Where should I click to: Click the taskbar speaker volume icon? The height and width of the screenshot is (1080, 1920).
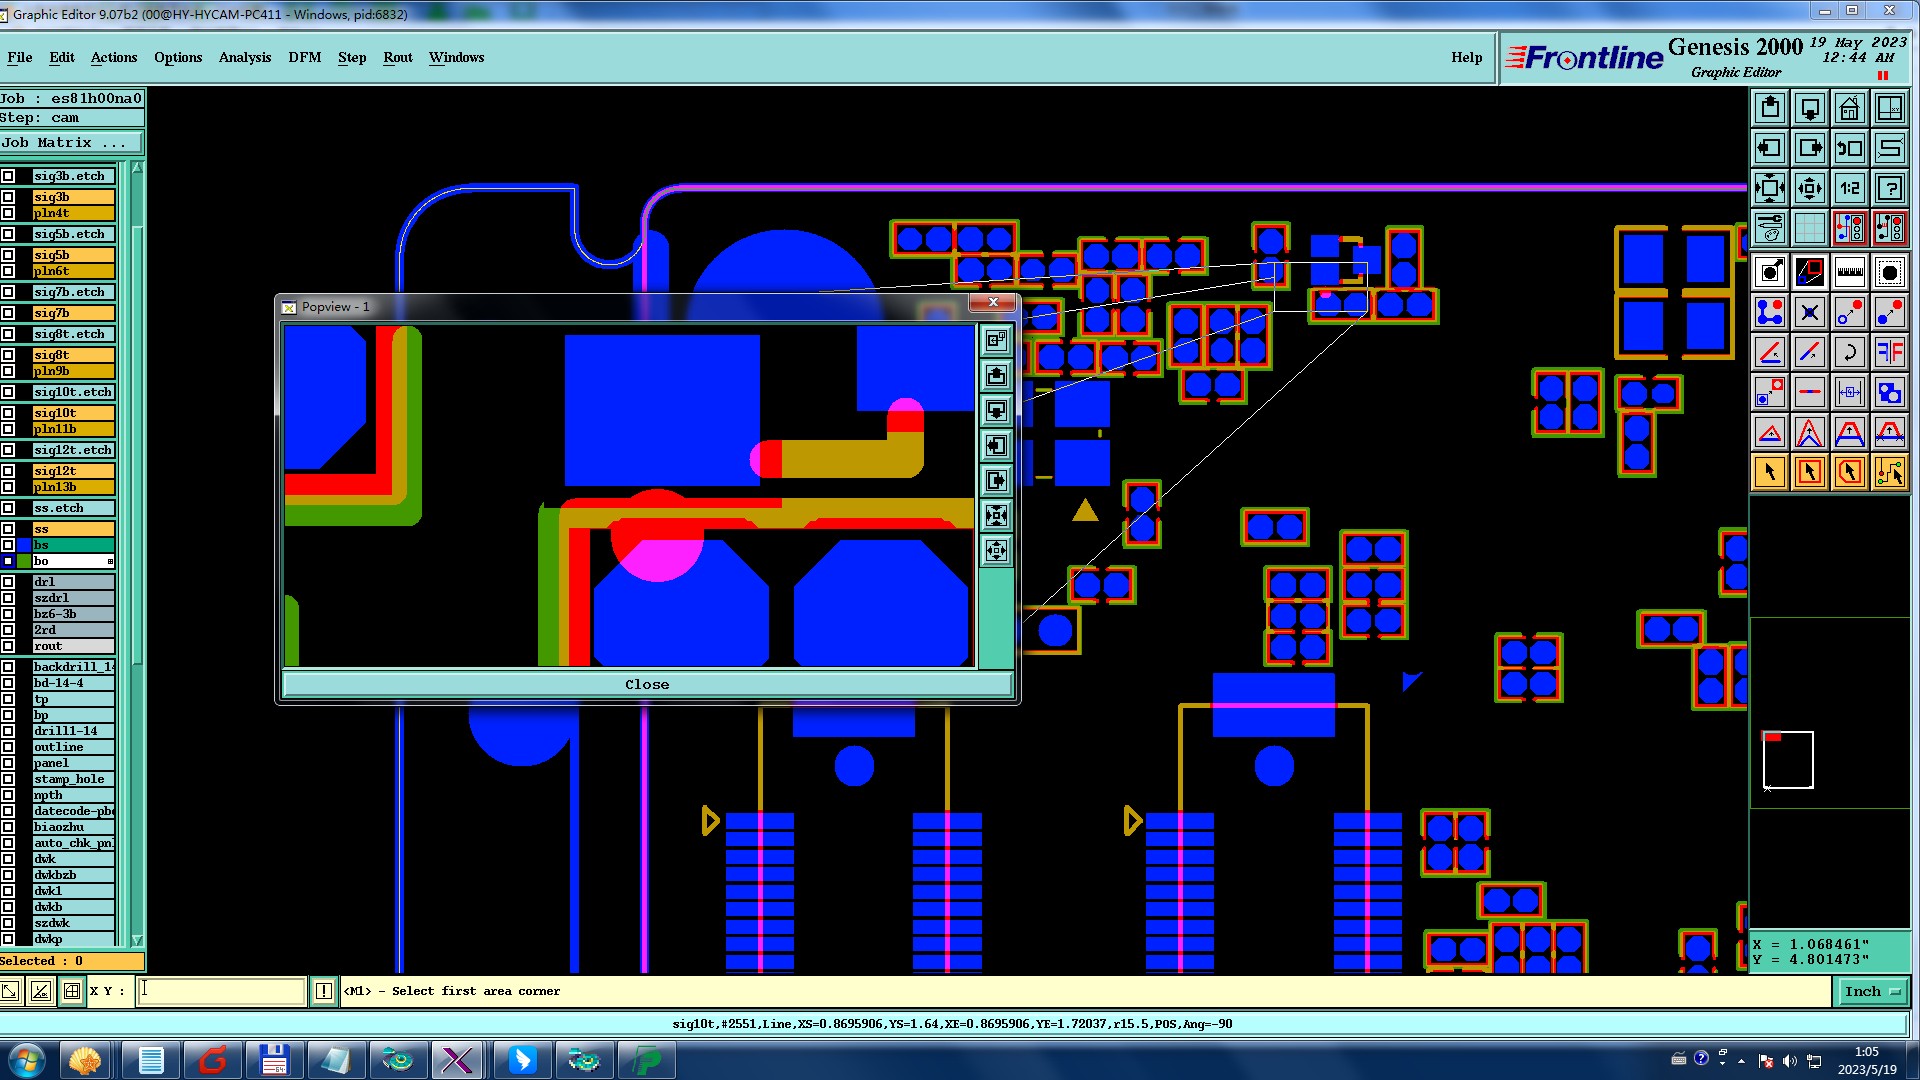(x=1789, y=1061)
